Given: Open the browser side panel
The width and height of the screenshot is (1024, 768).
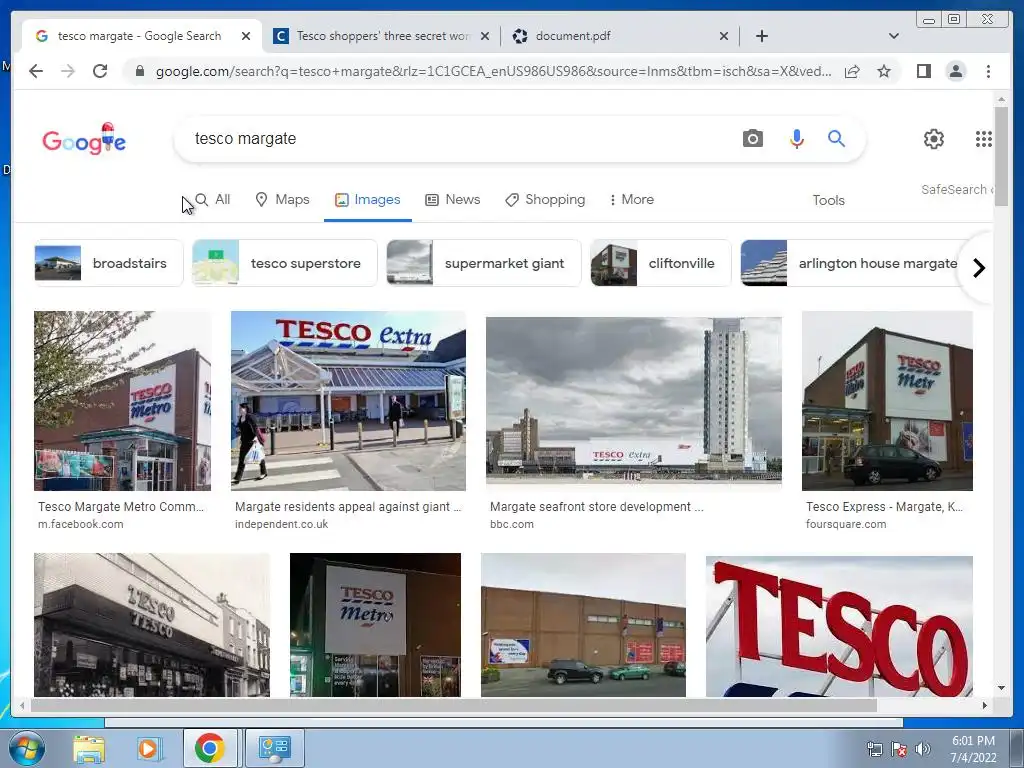Looking at the screenshot, I should tap(923, 71).
